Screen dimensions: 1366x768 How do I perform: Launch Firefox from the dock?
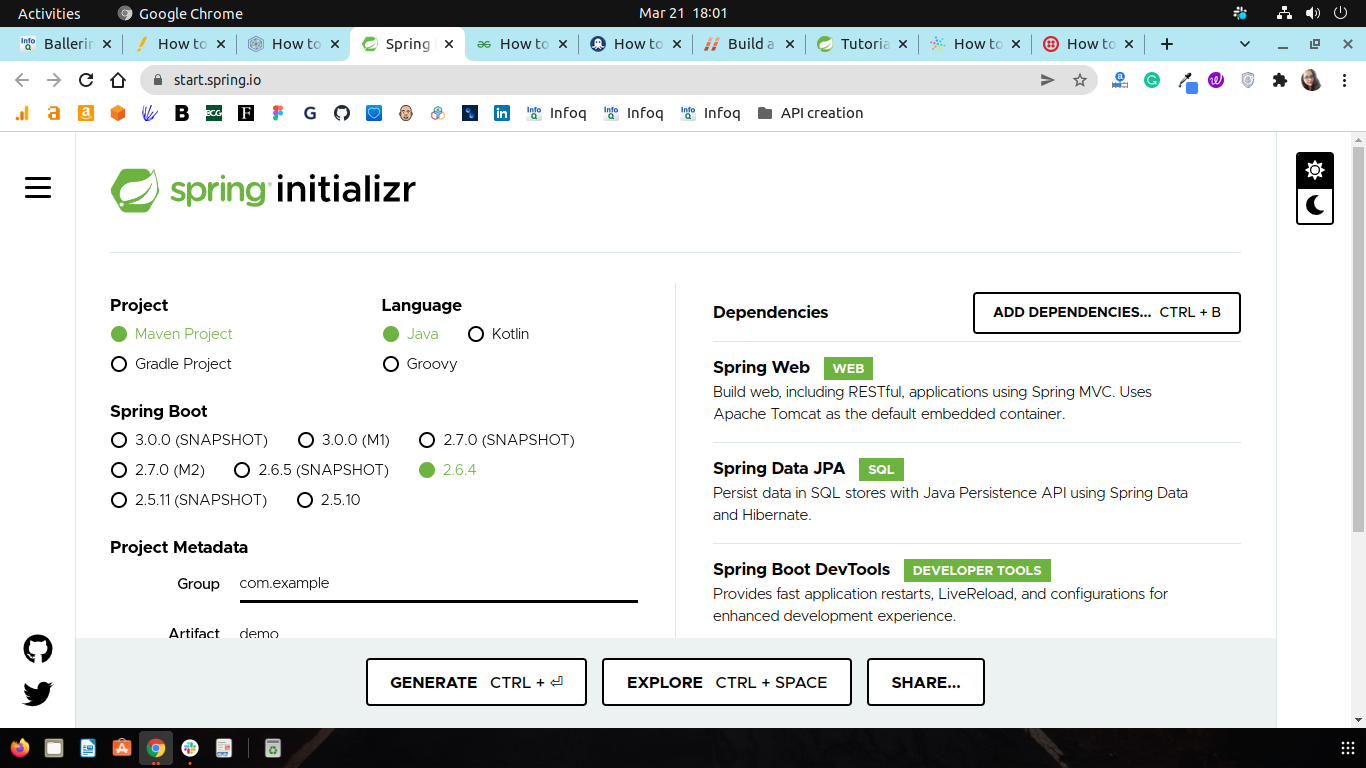pos(20,747)
